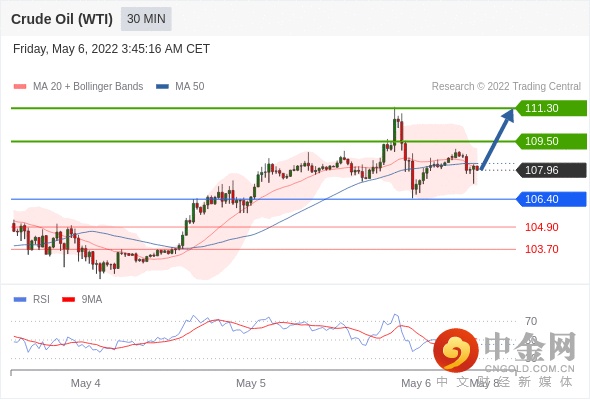
Task: Toggle the RSI legend entry
Action: tap(32, 300)
